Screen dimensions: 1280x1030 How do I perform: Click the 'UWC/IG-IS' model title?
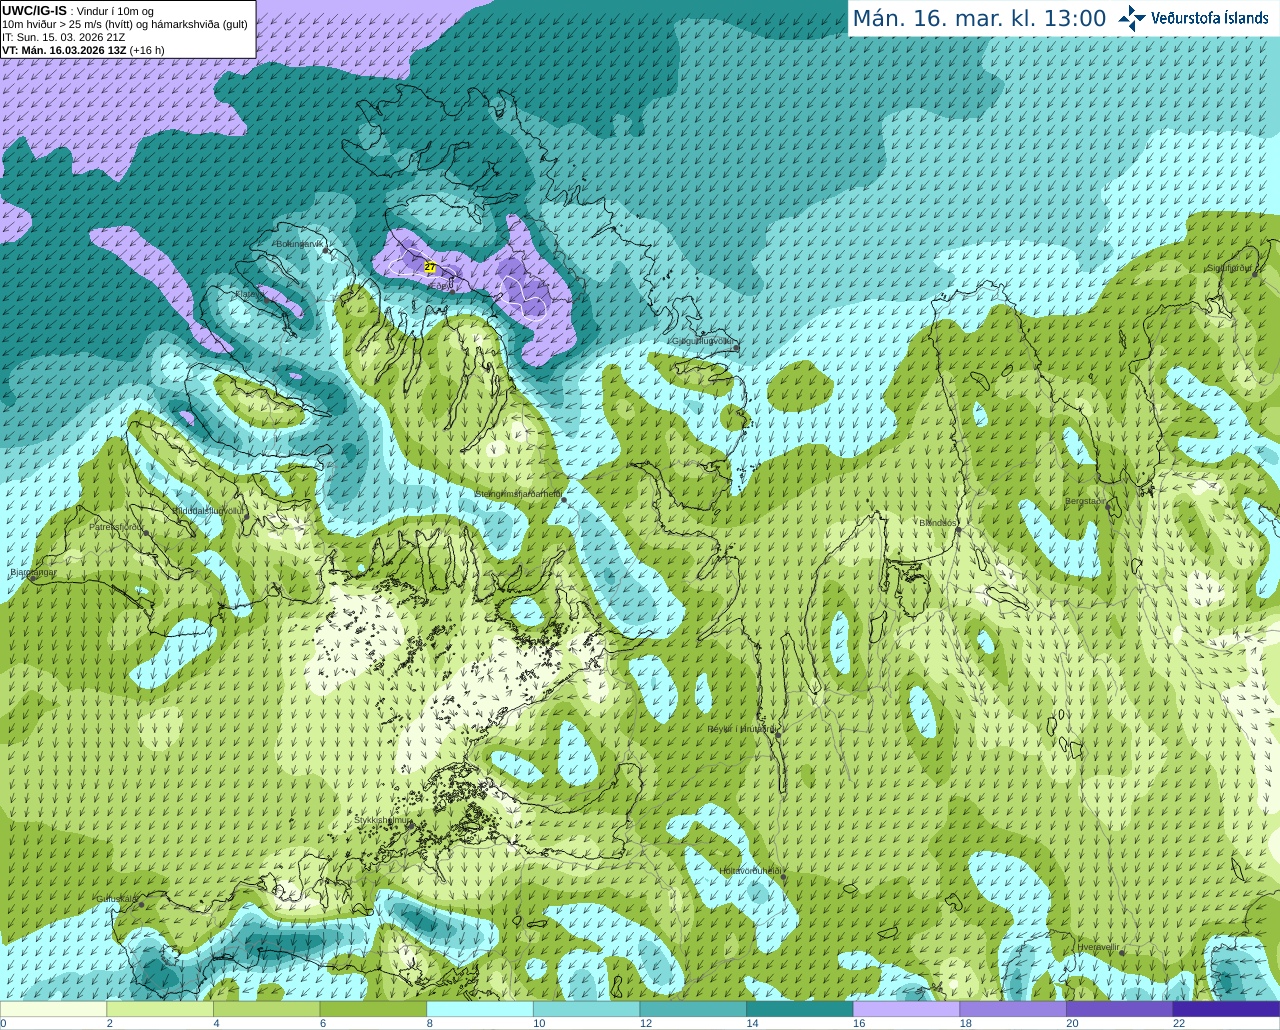click(x=34, y=11)
